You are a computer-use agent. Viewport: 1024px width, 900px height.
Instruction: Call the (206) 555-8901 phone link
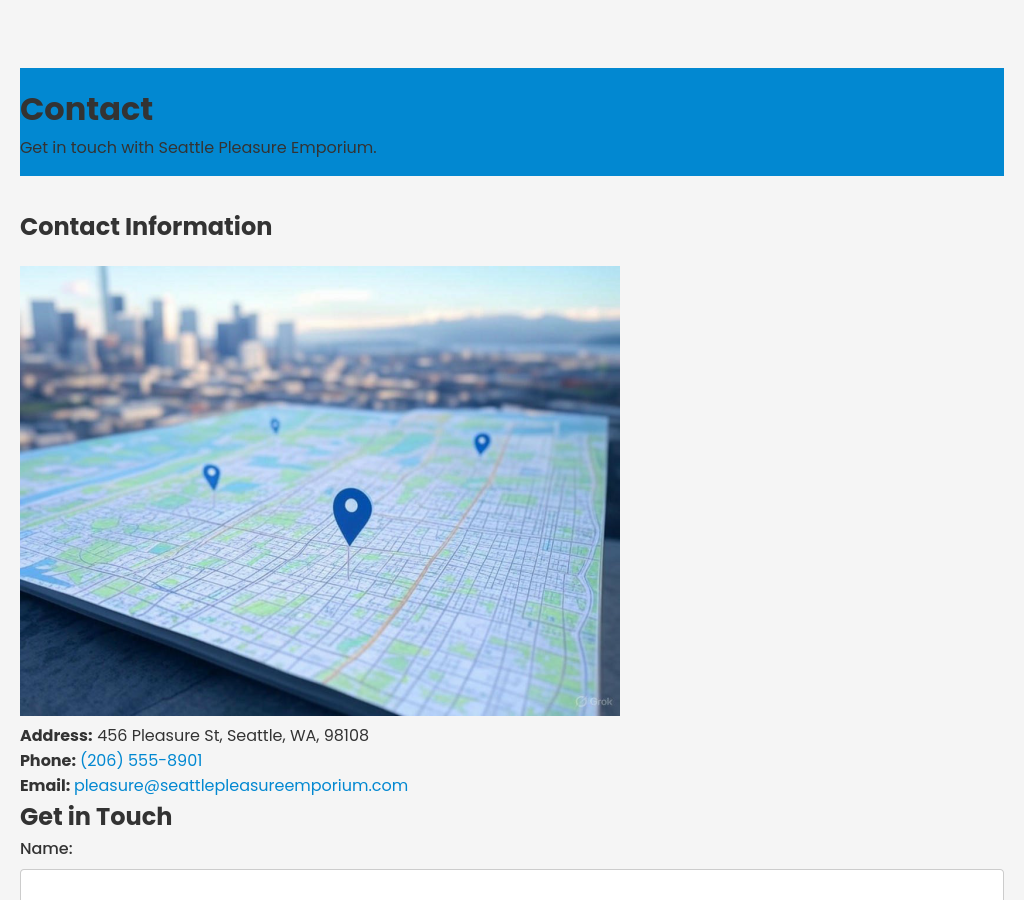(x=141, y=760)
